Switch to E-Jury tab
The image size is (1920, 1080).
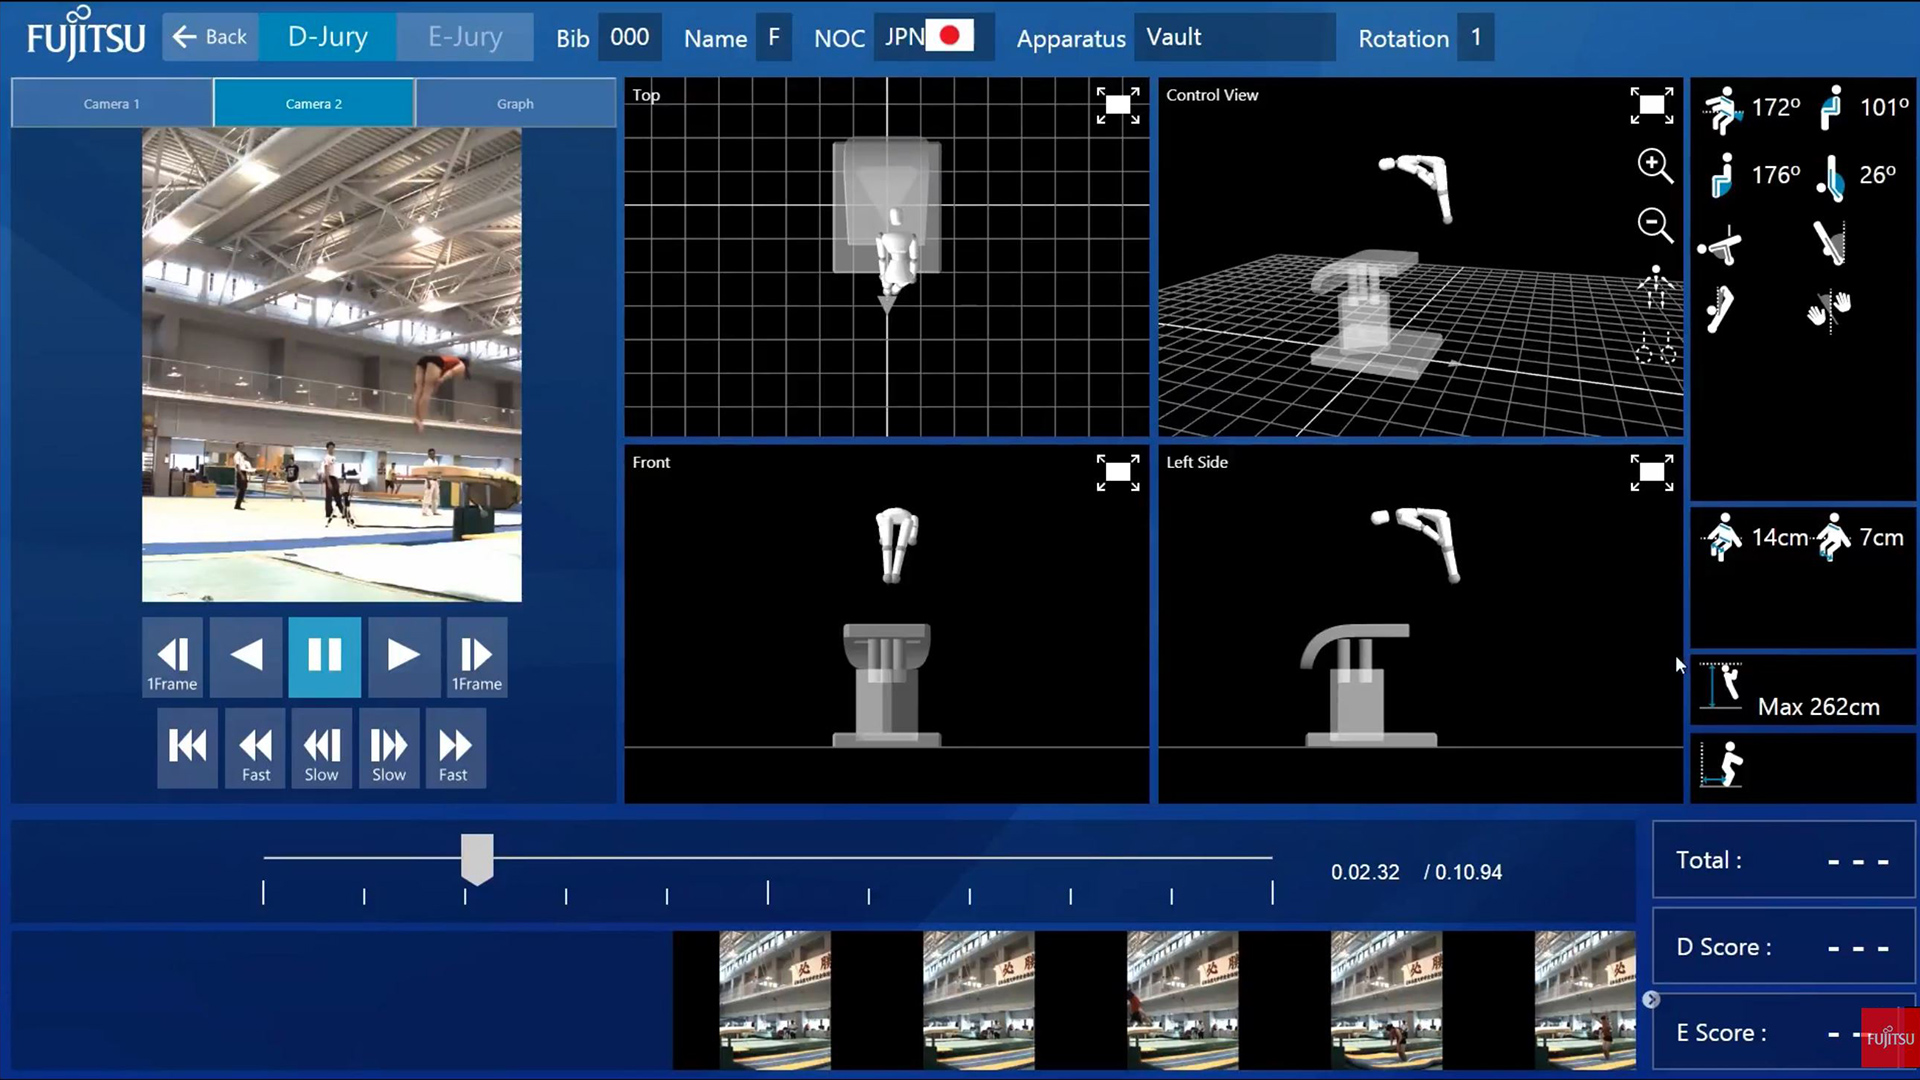pos(465,37)
